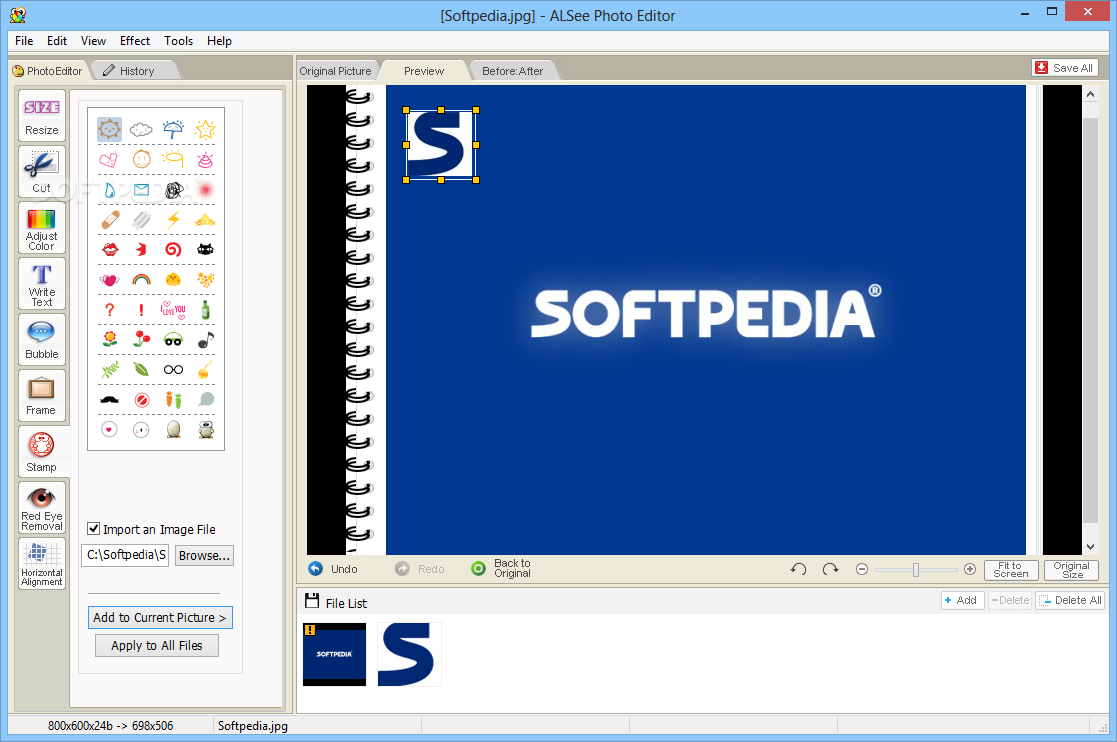
Task: Click Browse to choose image
Action: pyautogui.click(x=204, y=555)
